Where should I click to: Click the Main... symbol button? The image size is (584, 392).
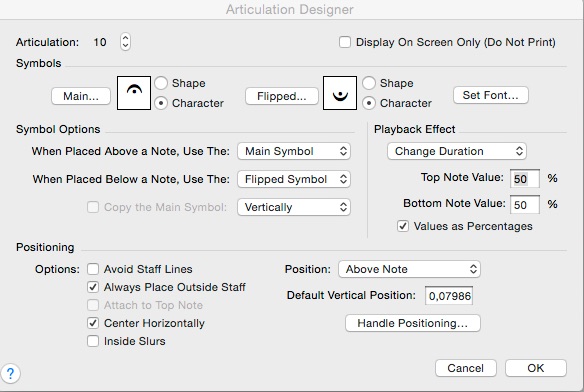pos(81,96)
